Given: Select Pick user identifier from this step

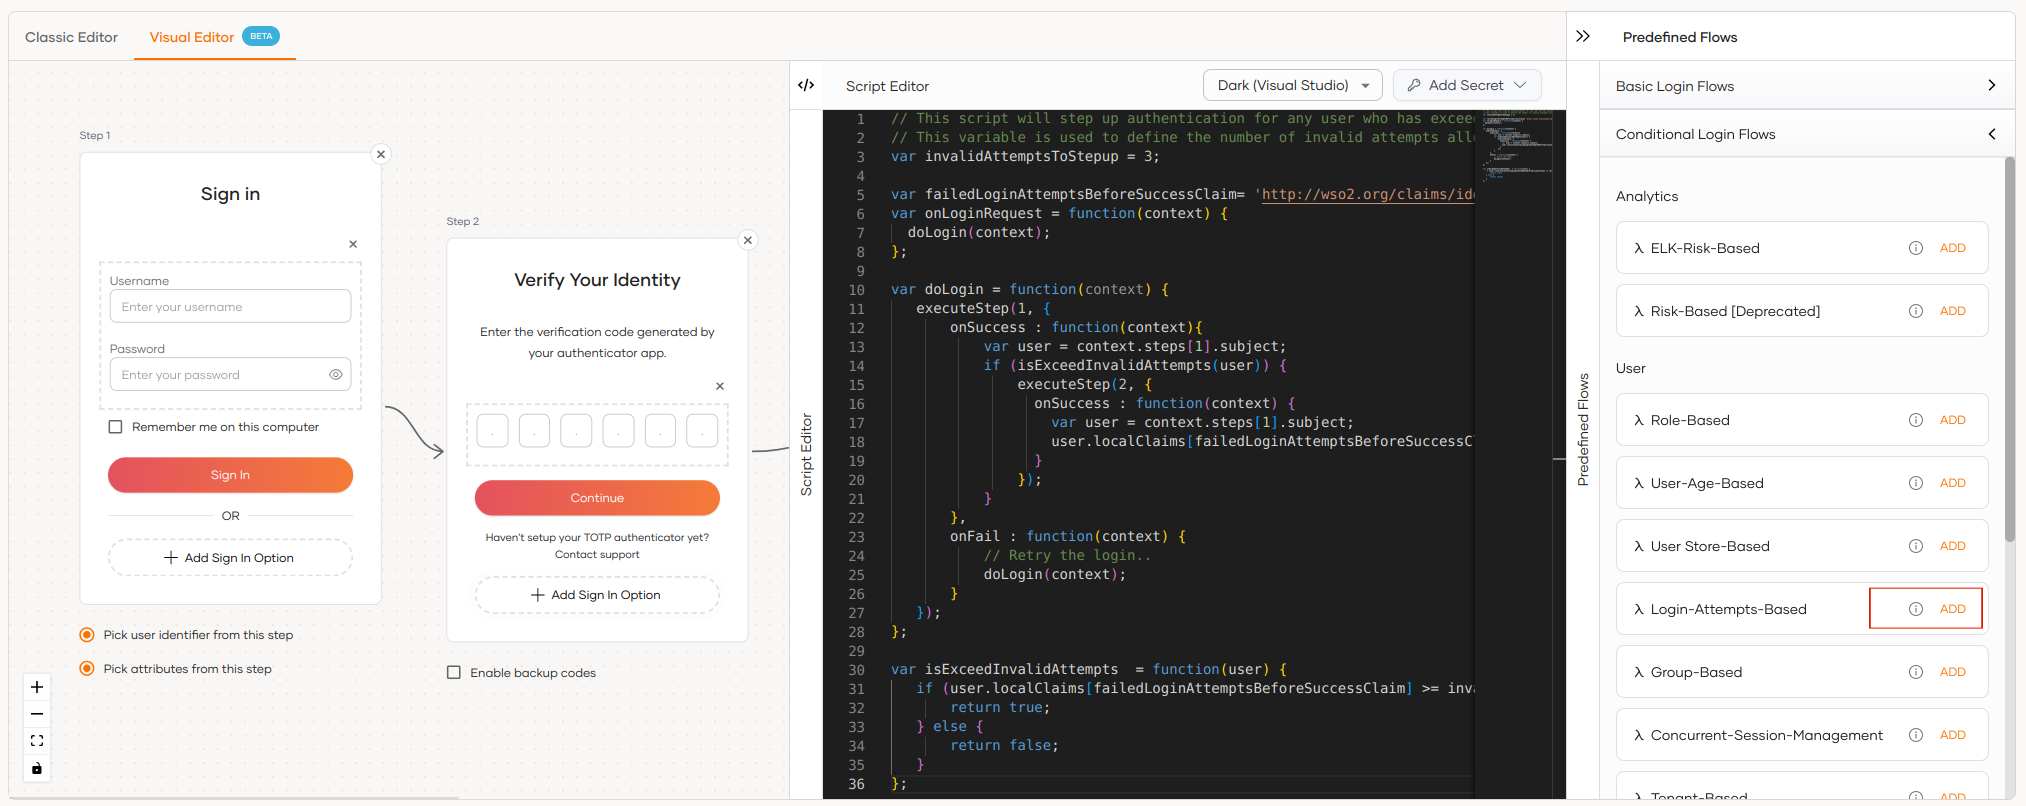Looking at the screenshot, I should (87, 635).
